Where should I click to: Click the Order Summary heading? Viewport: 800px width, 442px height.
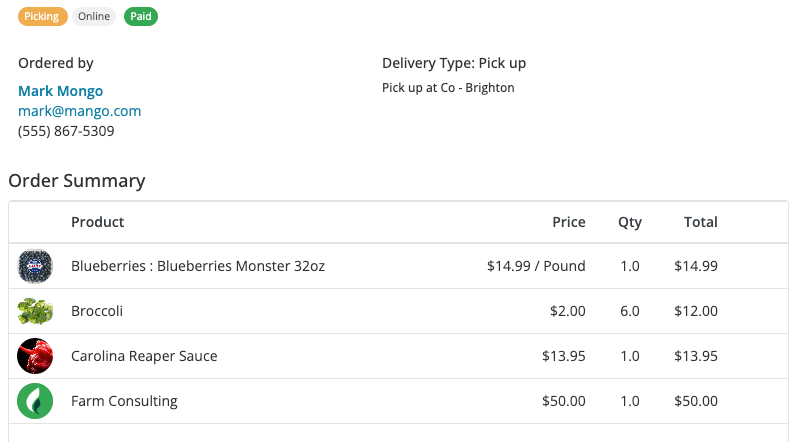click(x=77, y=181)
